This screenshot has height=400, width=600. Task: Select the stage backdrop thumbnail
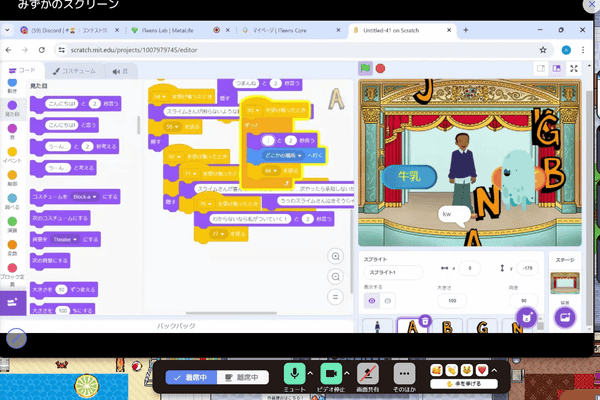coord(565,283)
